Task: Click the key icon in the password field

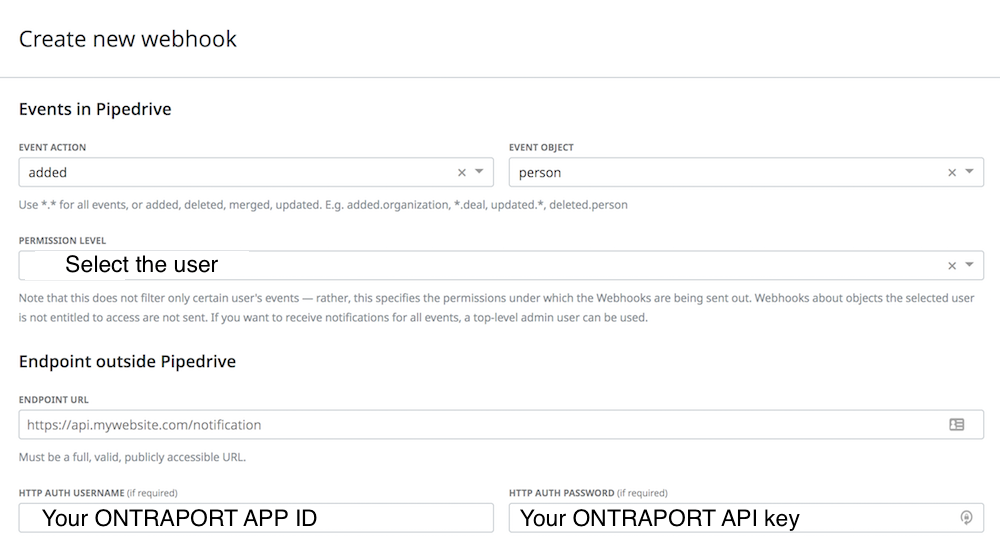Action: point(966,518)
